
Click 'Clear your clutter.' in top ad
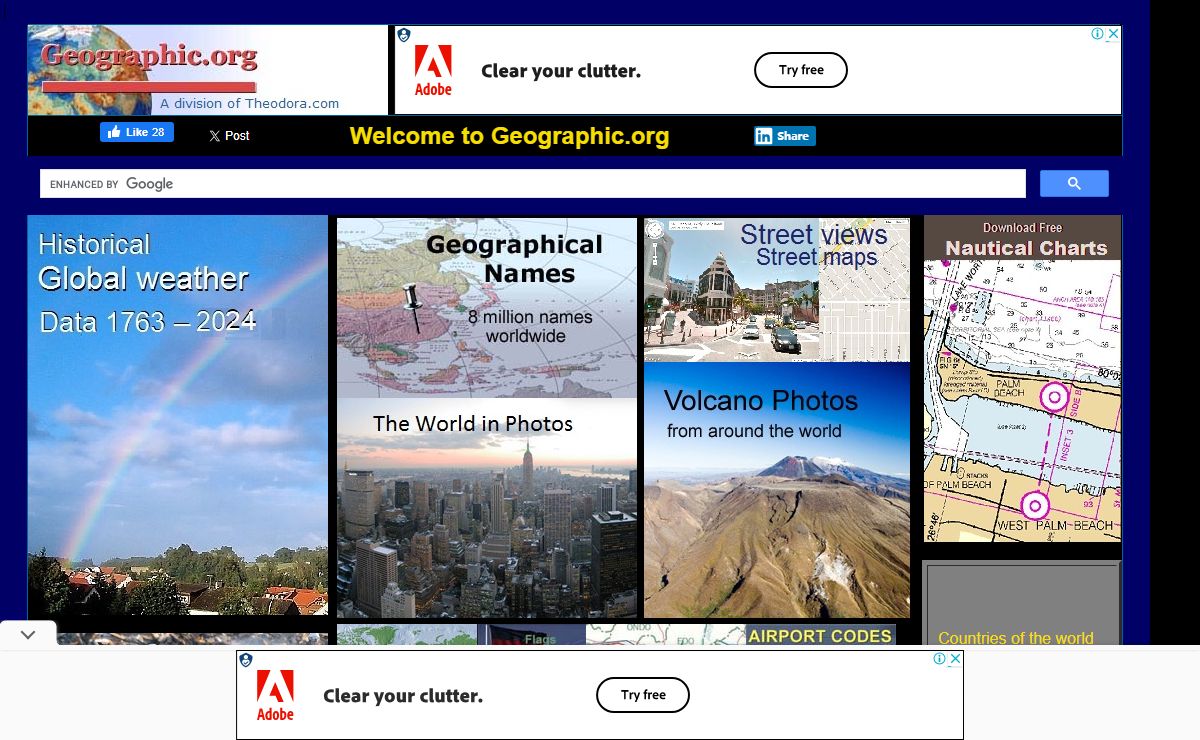(x=561, y=71)
